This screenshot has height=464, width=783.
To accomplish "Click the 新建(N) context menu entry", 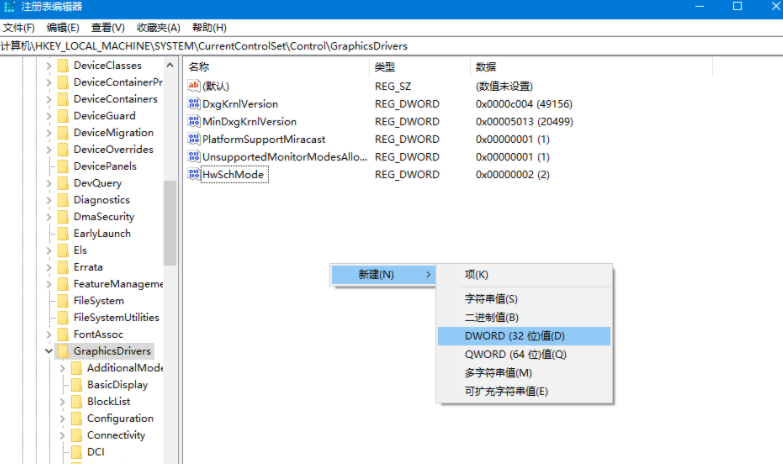I will 384,275.
